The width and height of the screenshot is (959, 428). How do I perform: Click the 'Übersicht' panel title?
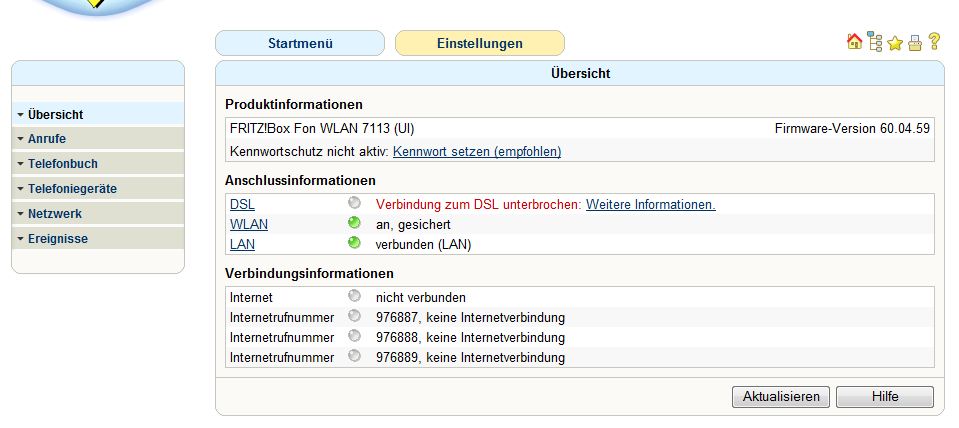pyautogui.click(x=580, y=74)
